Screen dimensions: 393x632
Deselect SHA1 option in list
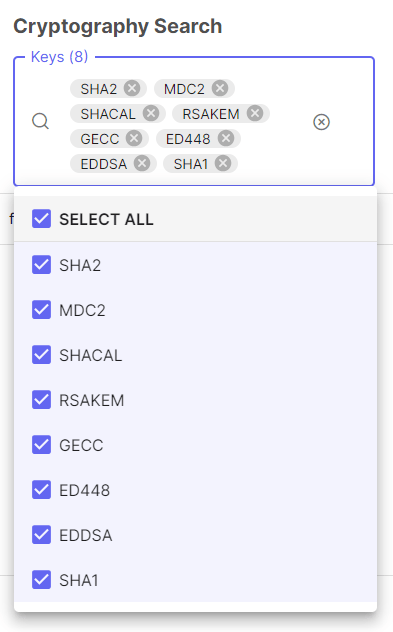pyautogui.click(x=42, y=580)
